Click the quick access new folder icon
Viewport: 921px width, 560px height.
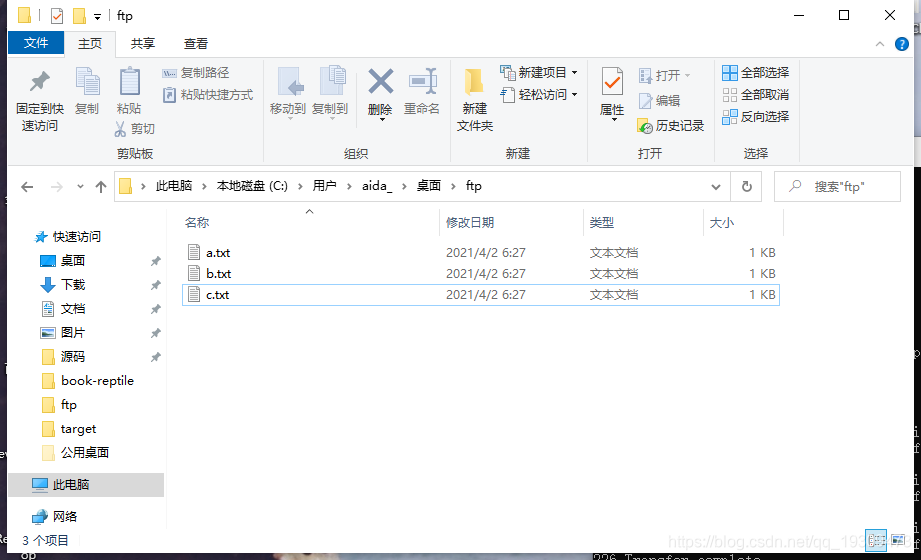pos(79,15)
